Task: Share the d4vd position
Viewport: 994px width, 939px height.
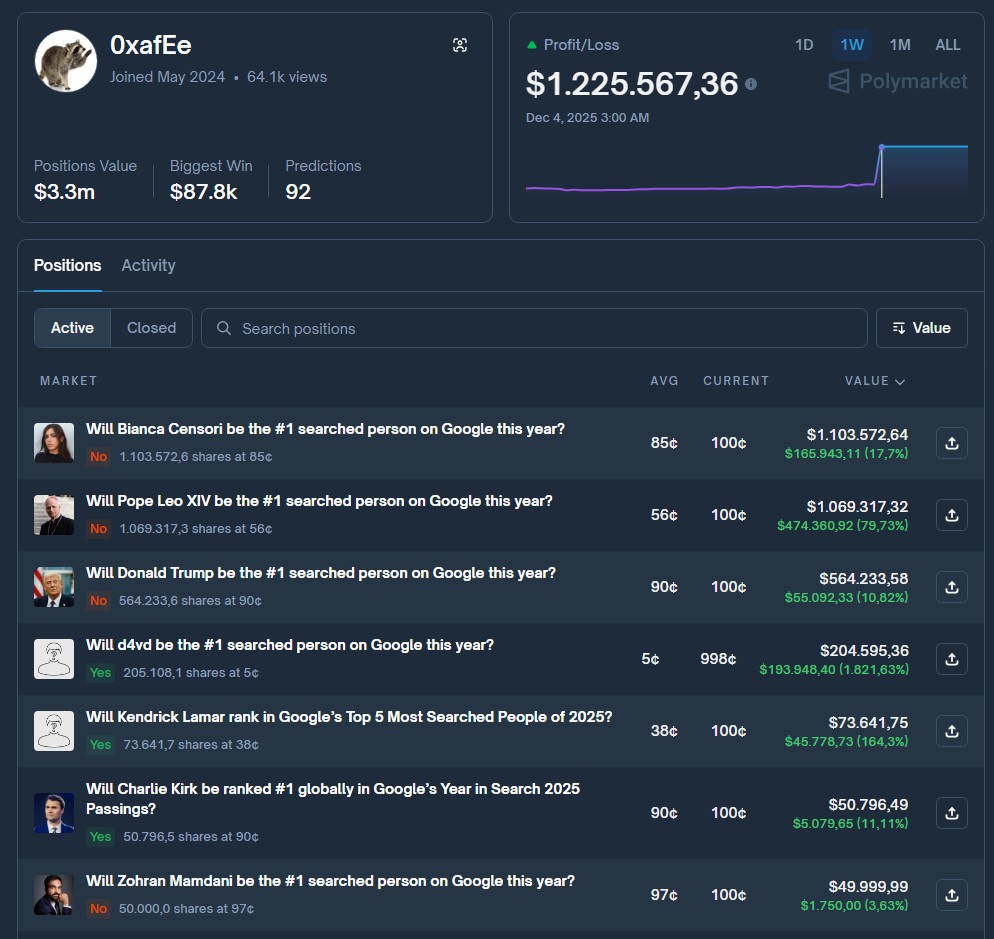Action: tap(951, 659)
